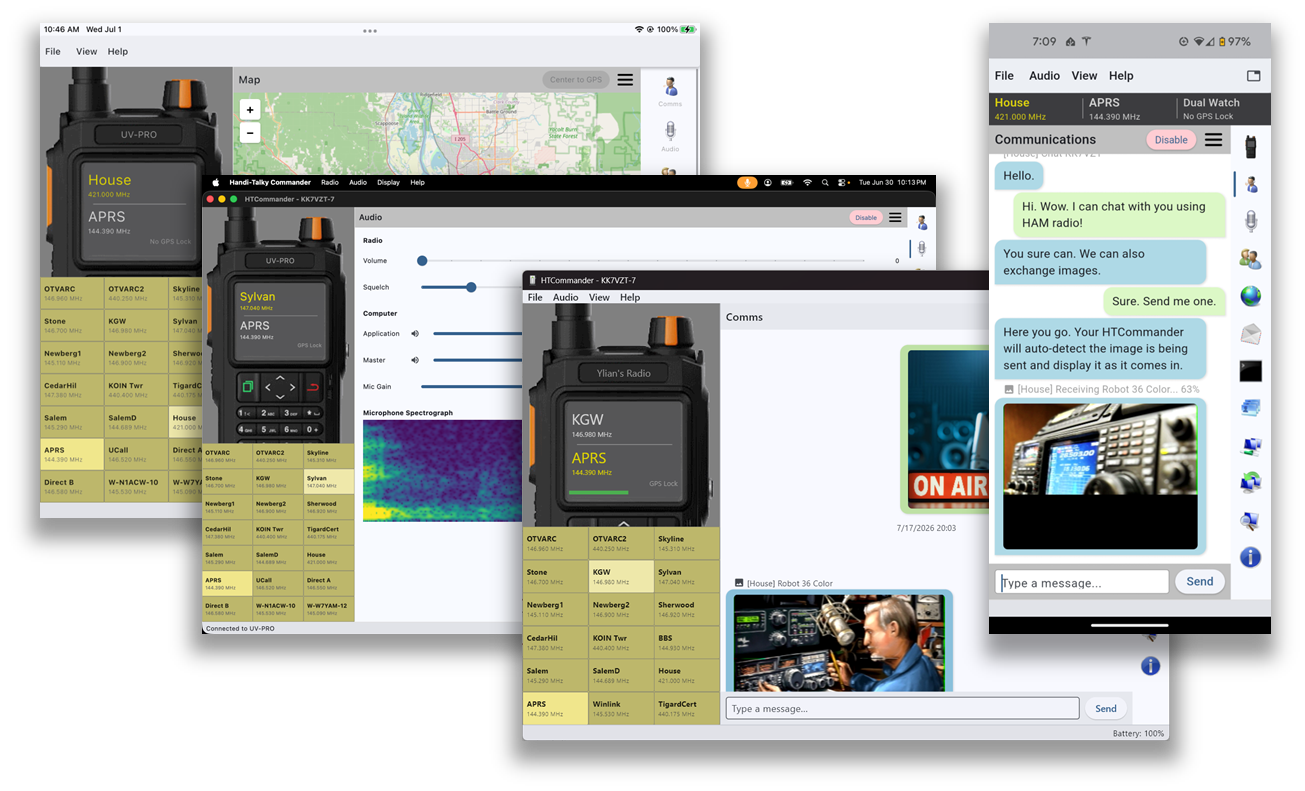Zoom out with the minus button on iPad map
This screenshot has width=1305, height=791.
[250, 132]
